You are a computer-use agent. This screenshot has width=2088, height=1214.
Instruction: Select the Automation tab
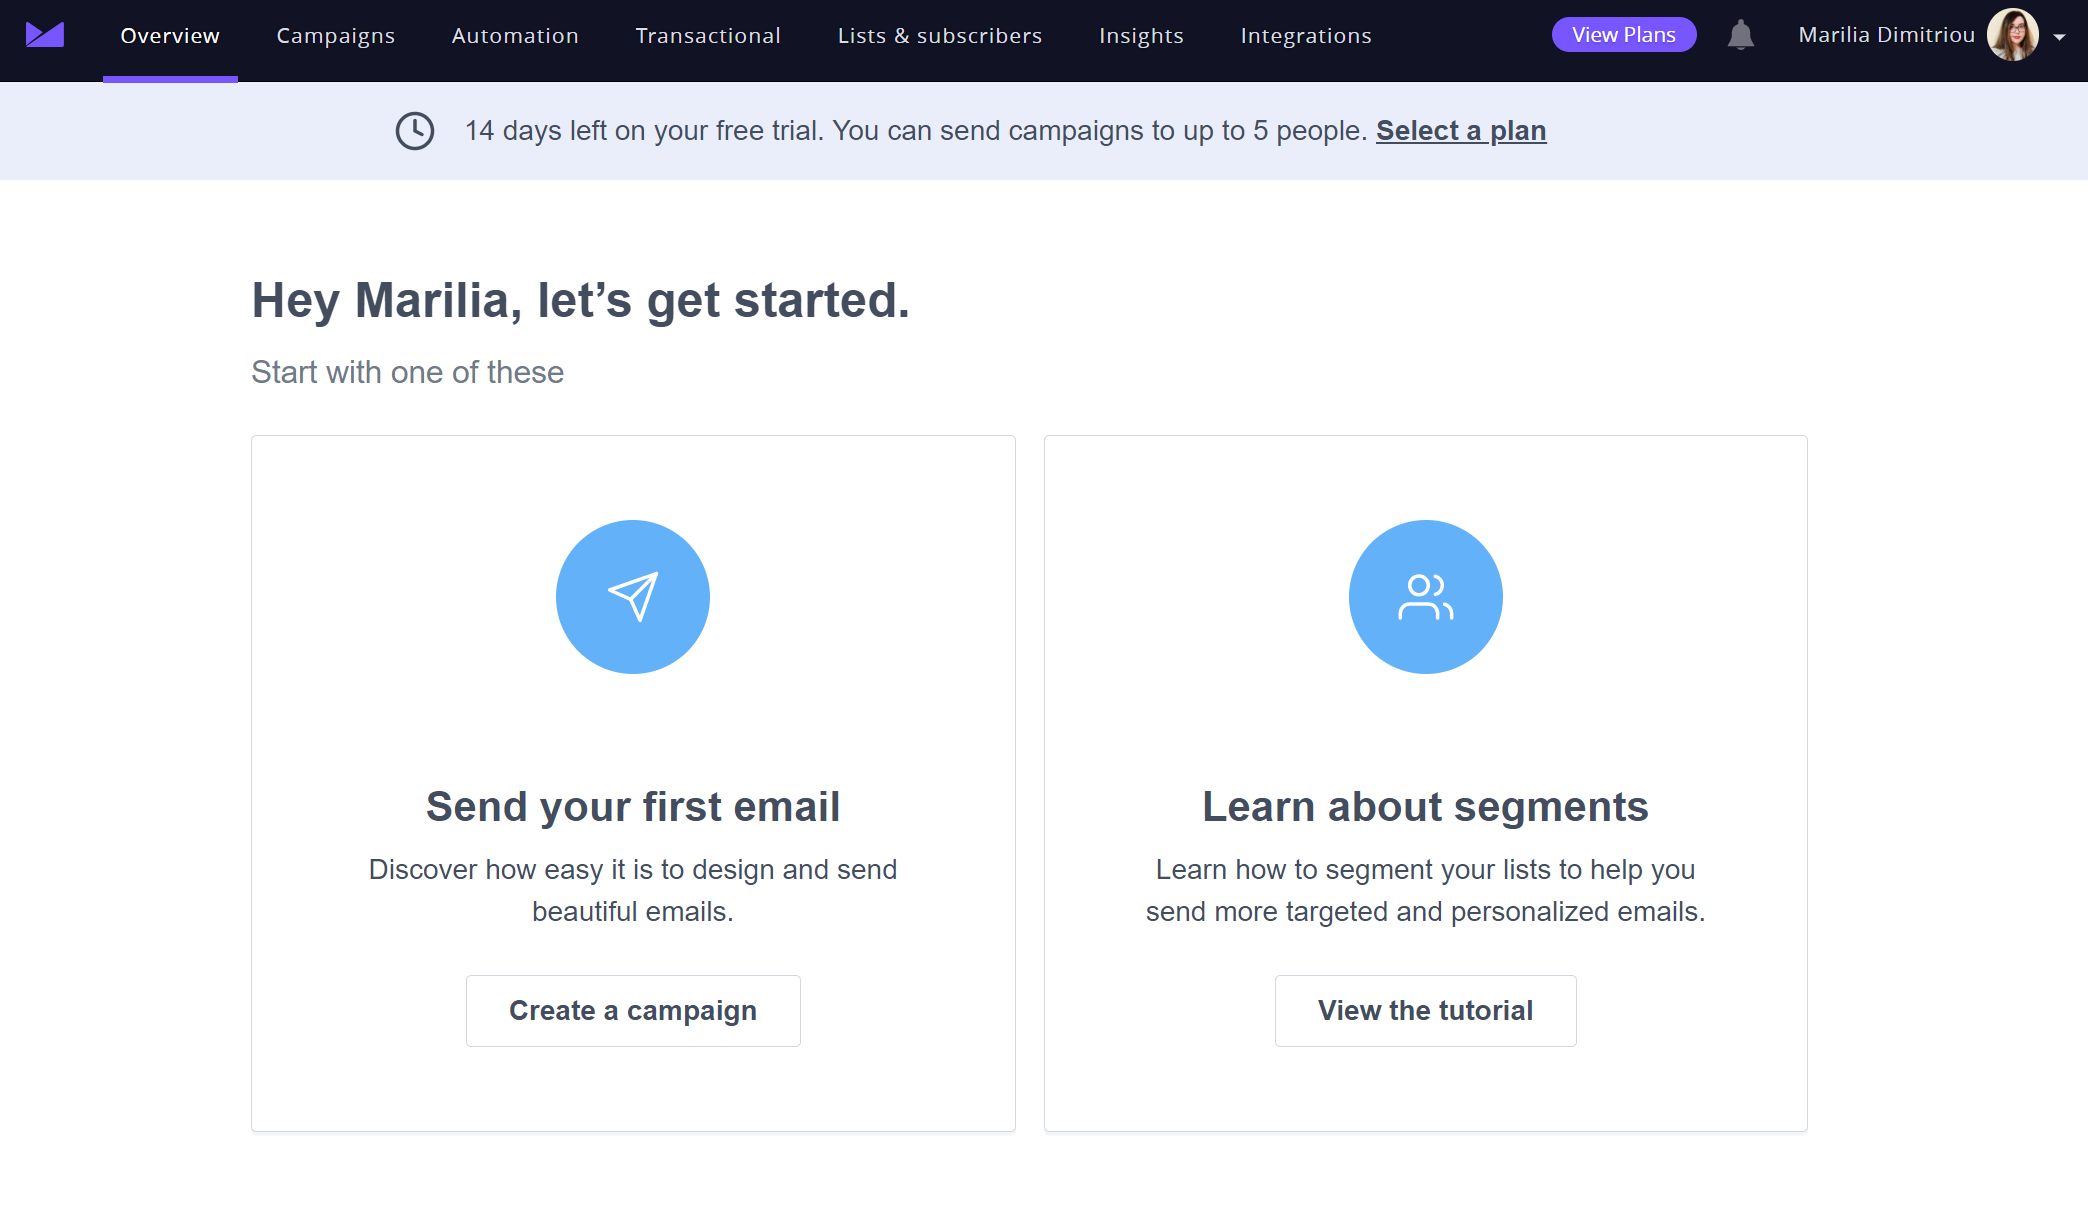[516, 36]
